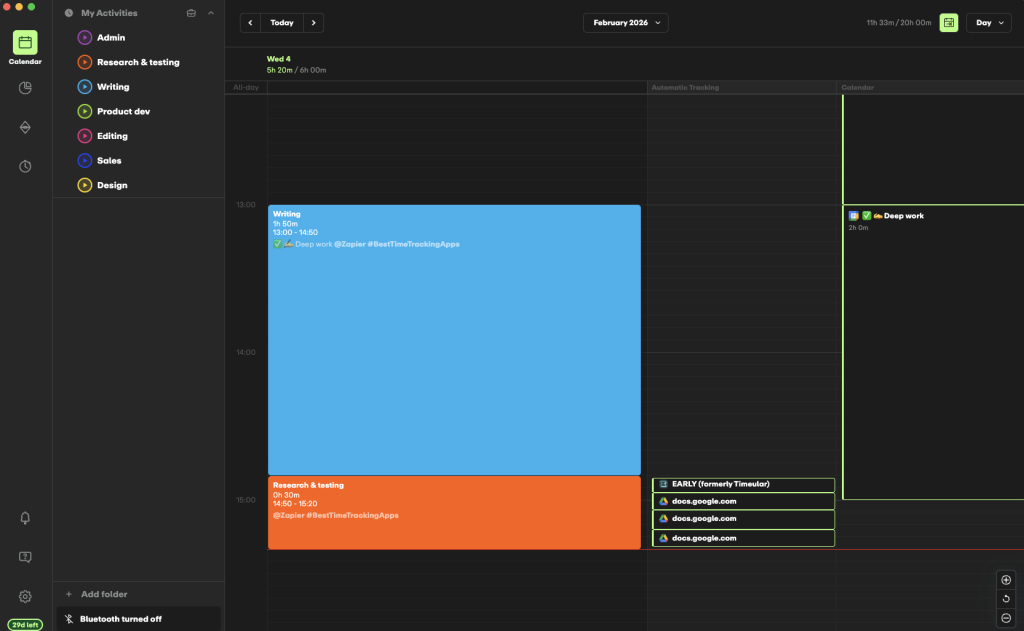Open the clock icon in sidebar
The width and height of the screenshot is (1024, 631).
coord(25,166)
